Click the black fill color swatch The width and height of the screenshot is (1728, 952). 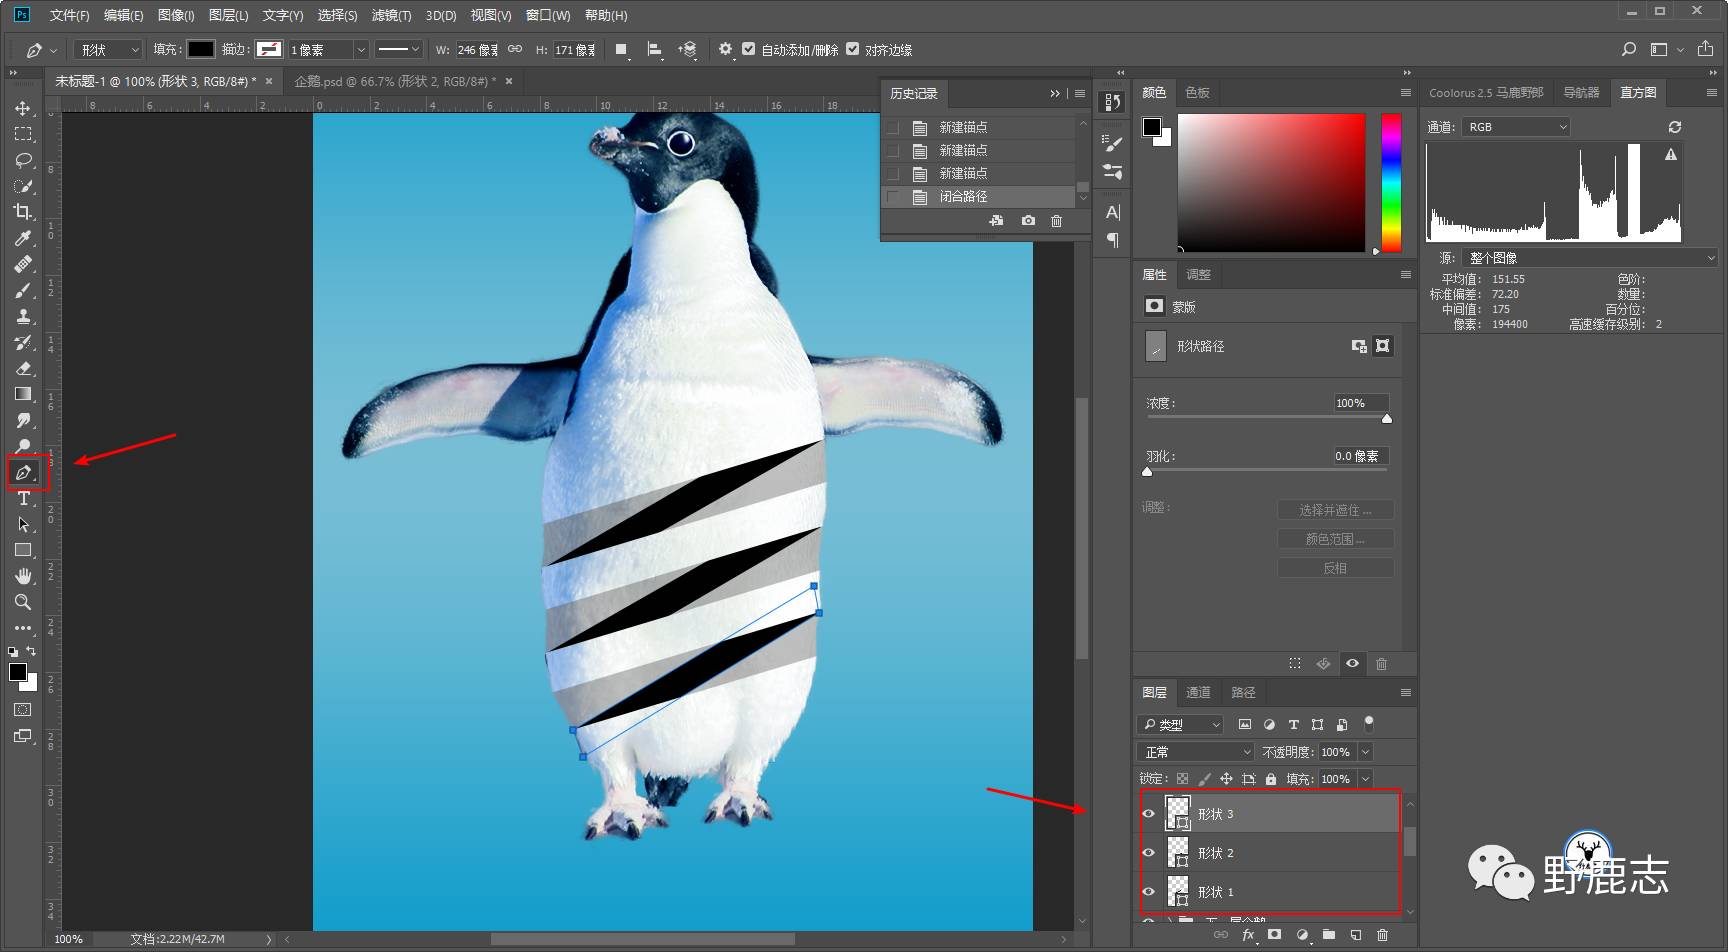coord(201,49)
